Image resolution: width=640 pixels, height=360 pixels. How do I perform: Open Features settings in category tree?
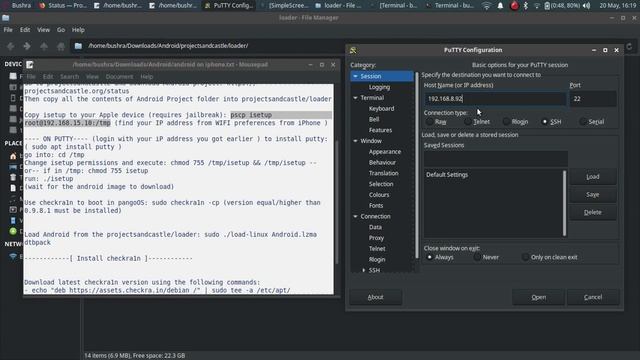click(x=380, y=130)
